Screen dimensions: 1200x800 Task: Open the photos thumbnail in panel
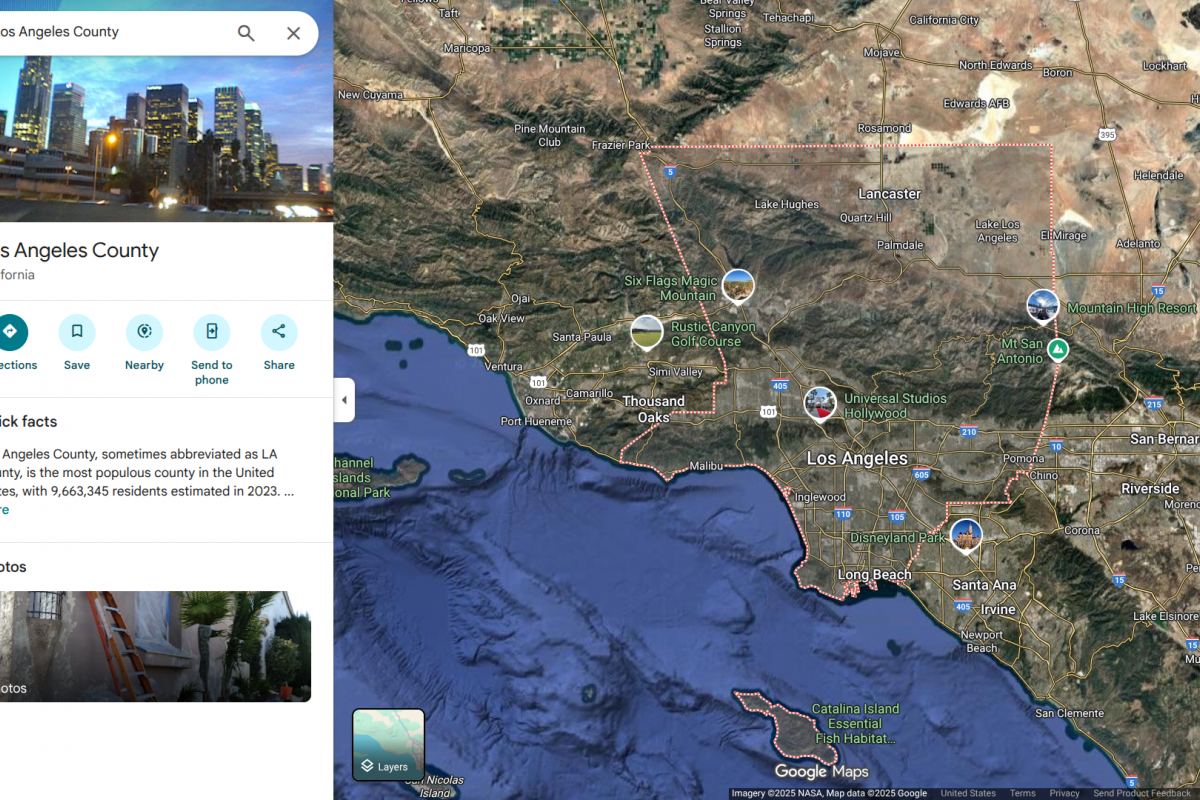coord(155,646)
